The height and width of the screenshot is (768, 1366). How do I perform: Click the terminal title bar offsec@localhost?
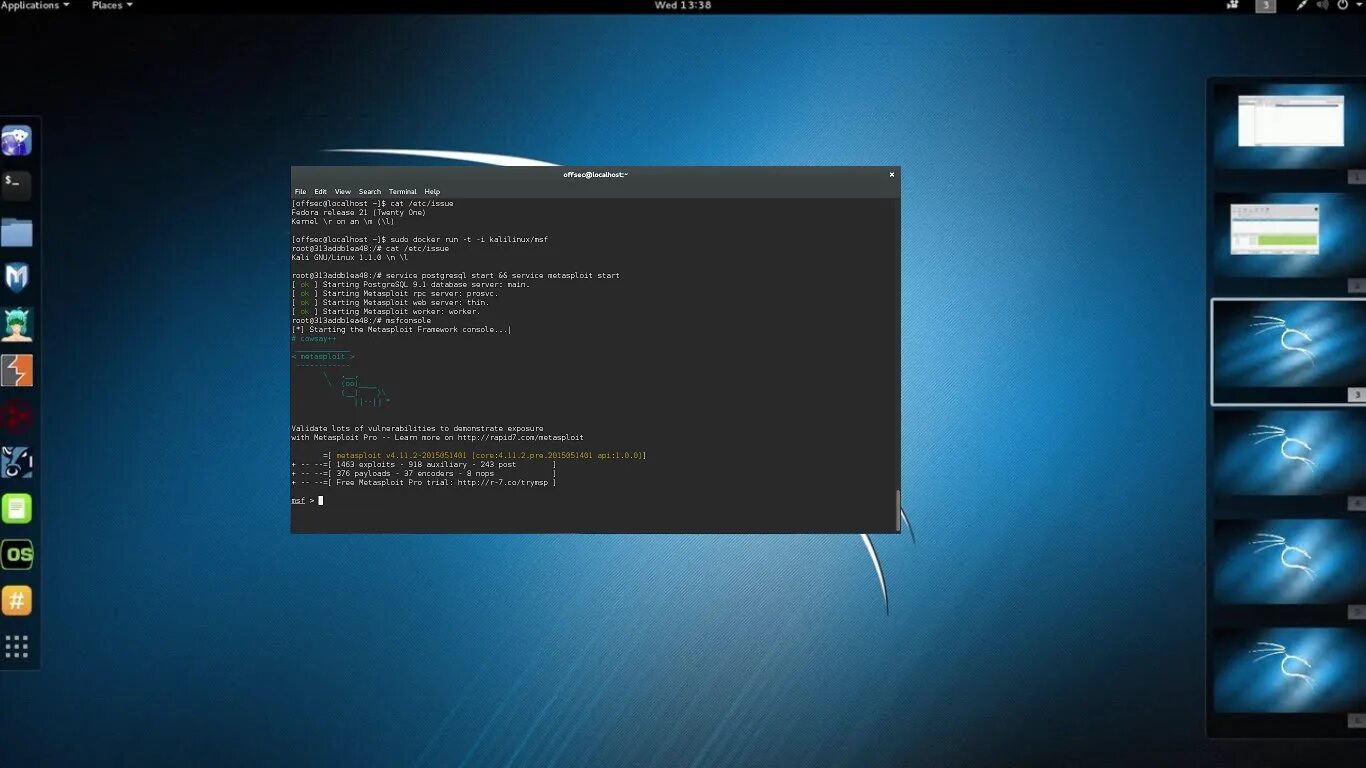click(x=595, y=174)
